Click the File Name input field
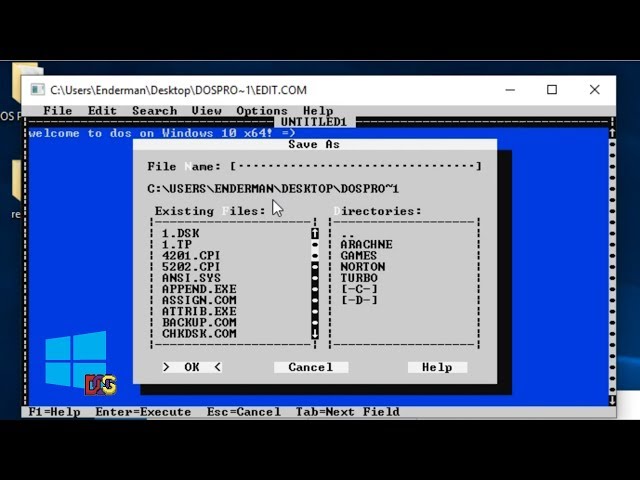Screen dimensions: 640x480 click(356, 166)
